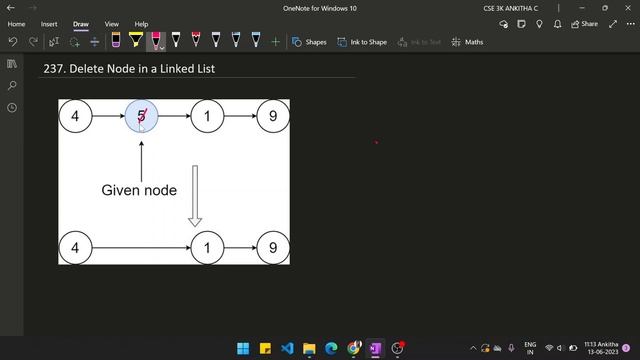Open the Help tab
Screen dimensions: 640x360
tap(141, 24)
